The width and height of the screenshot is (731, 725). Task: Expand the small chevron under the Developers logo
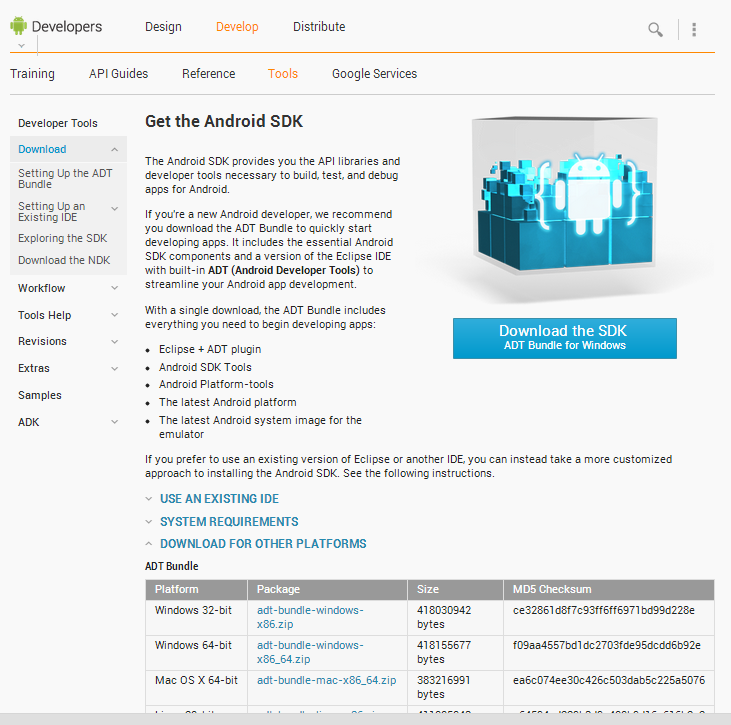[x=21, y=46]
